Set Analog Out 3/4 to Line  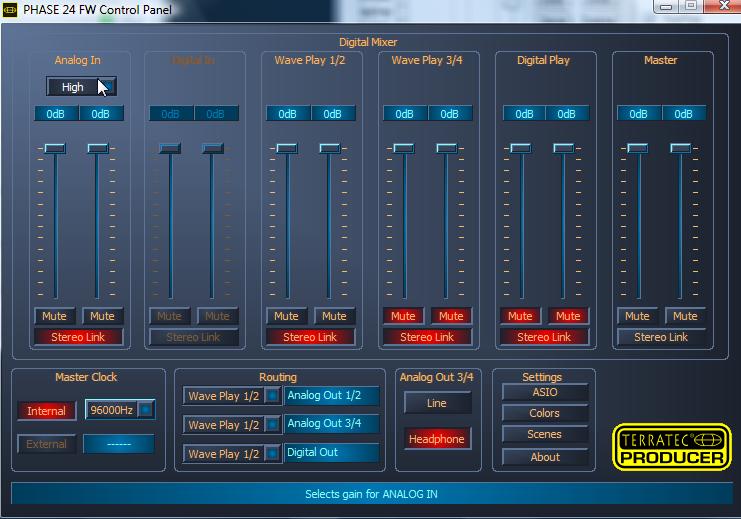(x=437, y=403)
